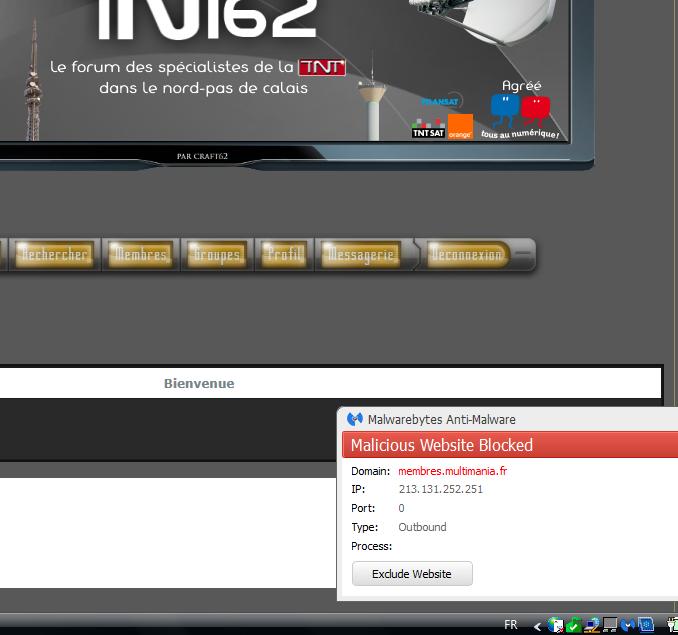Click the Malwarebytes logo in the popup
This screenshot has width=678, height=635.
(x=355, y=419)
